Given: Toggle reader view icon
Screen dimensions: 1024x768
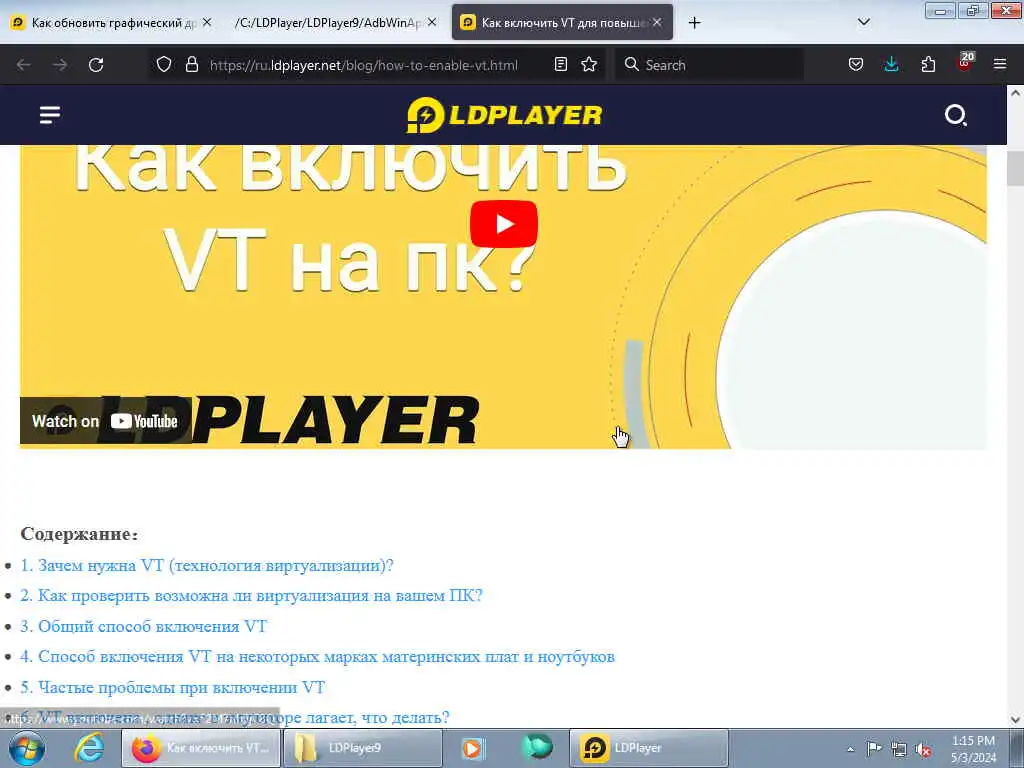Looking at the screenshot, I should pyautogui.click(x=560, y=65).
